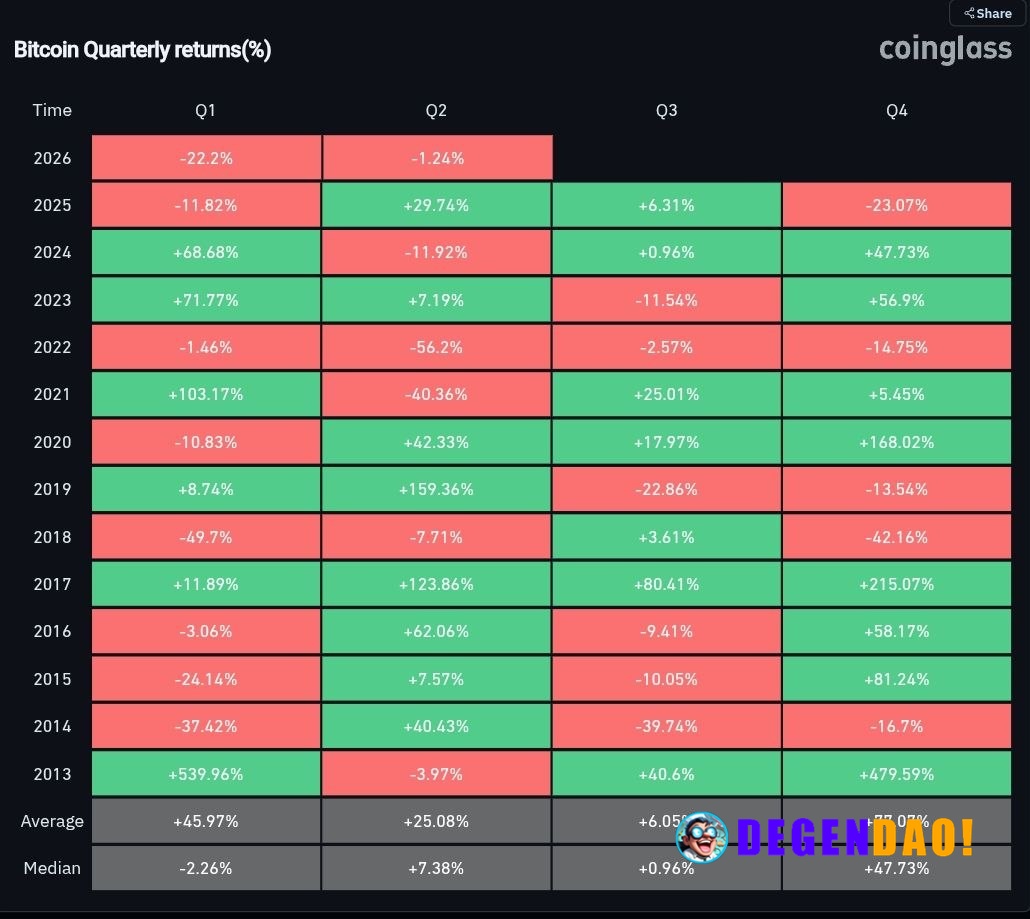This screenshot has width=1030, height=919.
Task: Open the coinglass logo homepage
Action: (944, 48)
